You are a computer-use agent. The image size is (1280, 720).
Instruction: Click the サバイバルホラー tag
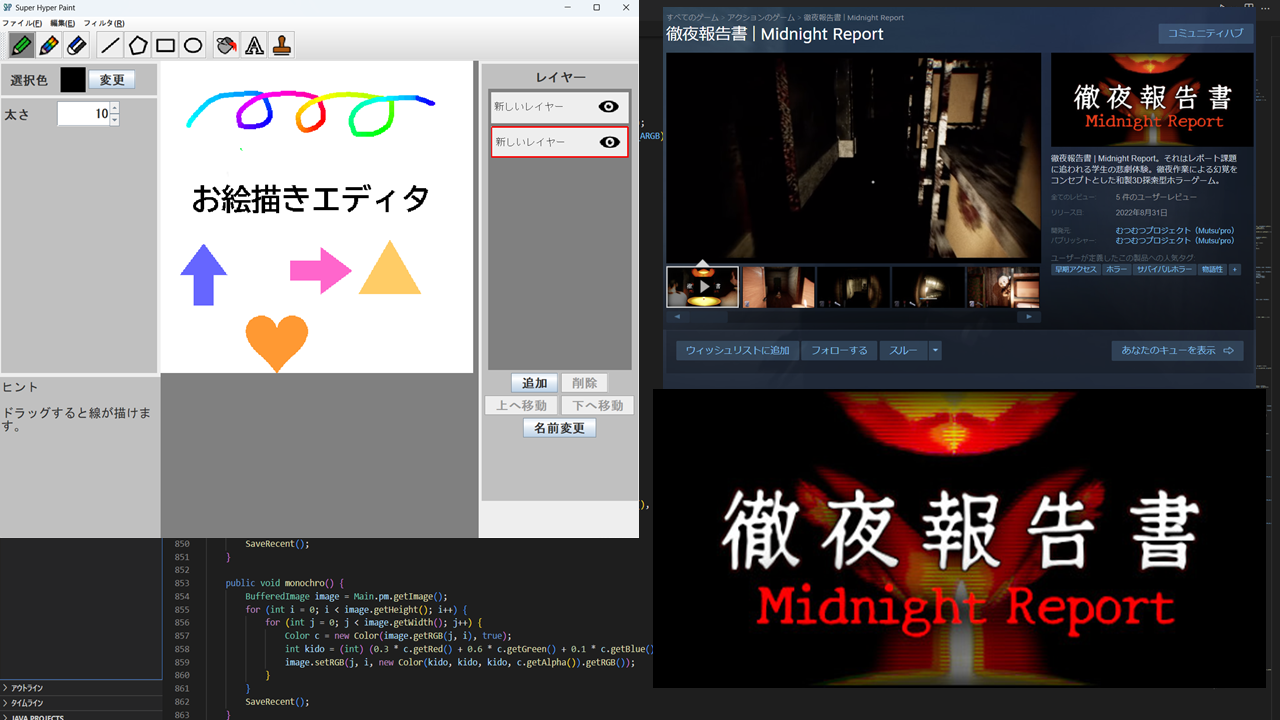point(1163,269)
